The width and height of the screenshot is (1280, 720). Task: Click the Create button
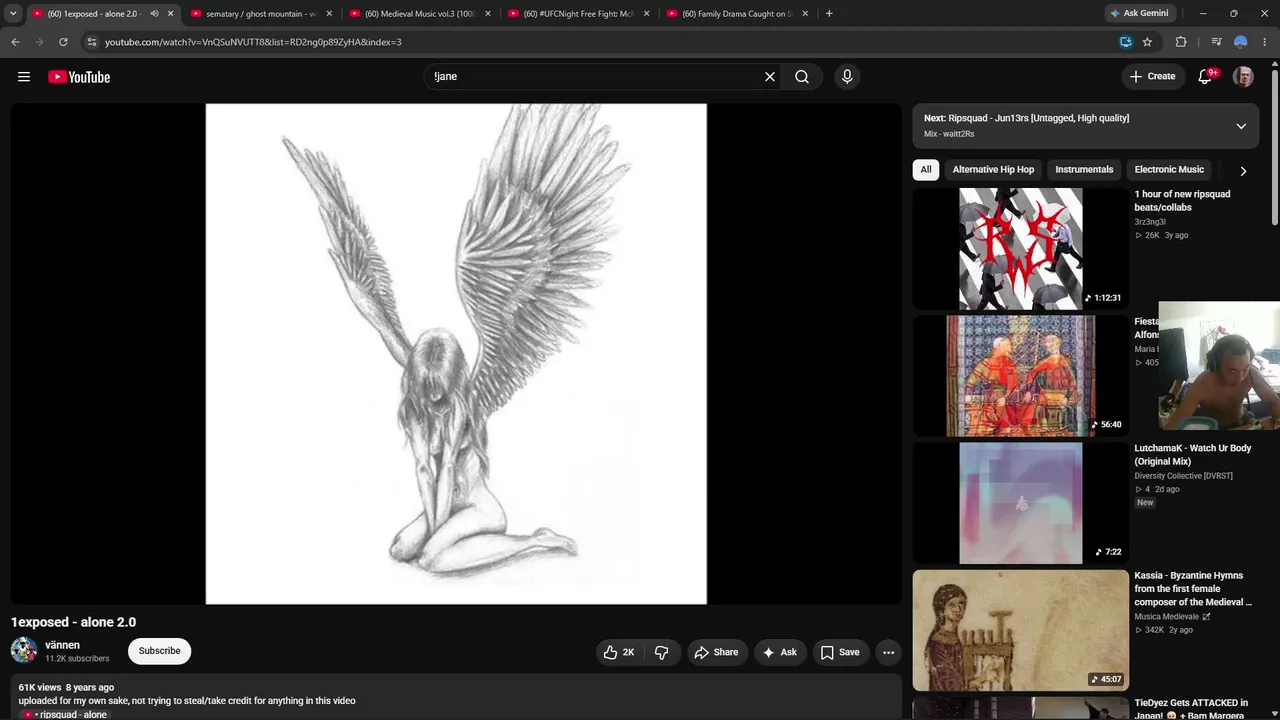click(x=1152, y=77)
